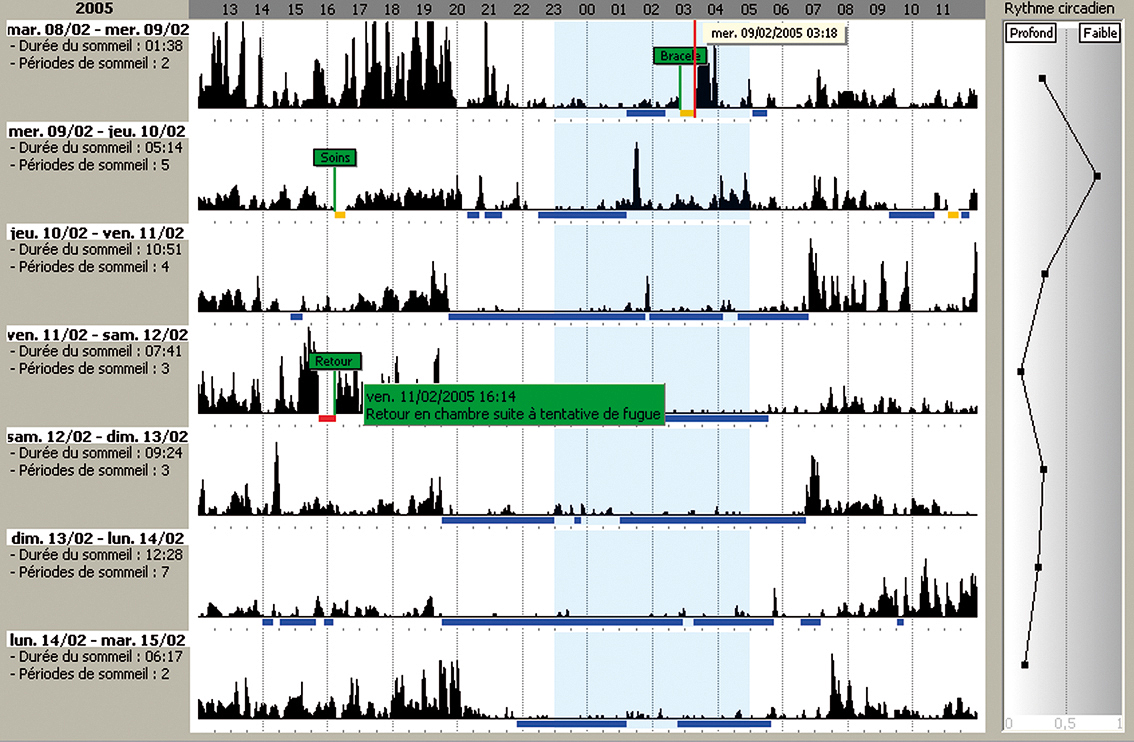
Task: Click the "00" hour on the time axis
Action: [x=587, y=9]
